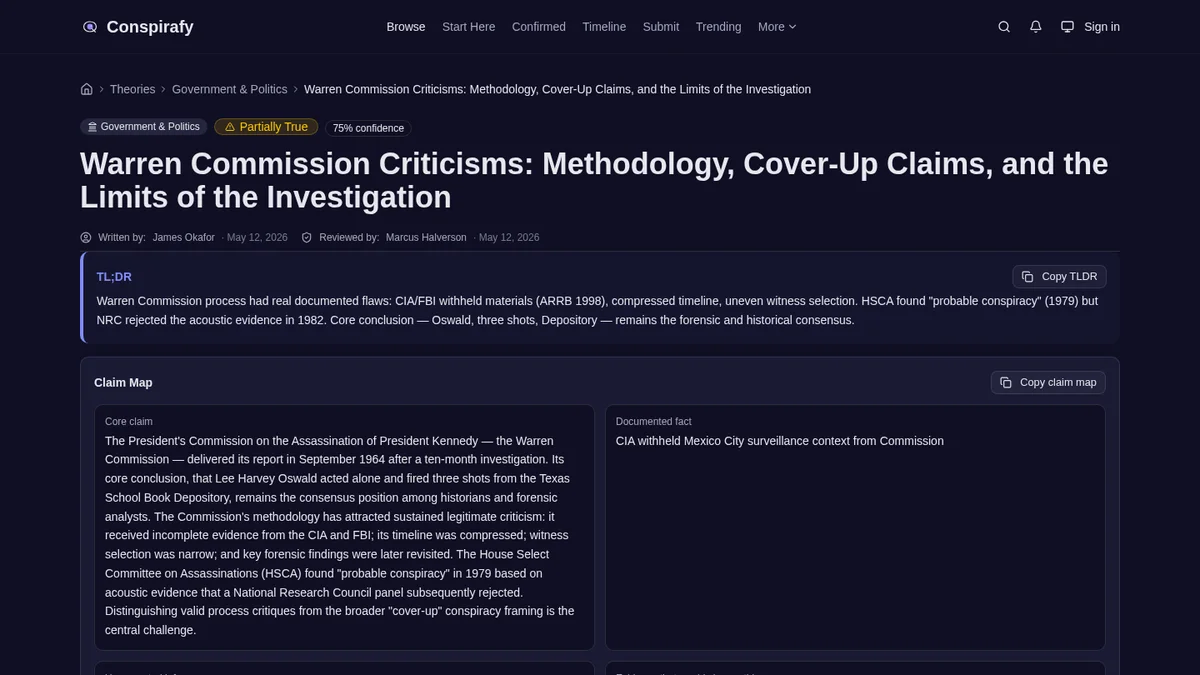Click the Copy claim map button

(1048, 382)
